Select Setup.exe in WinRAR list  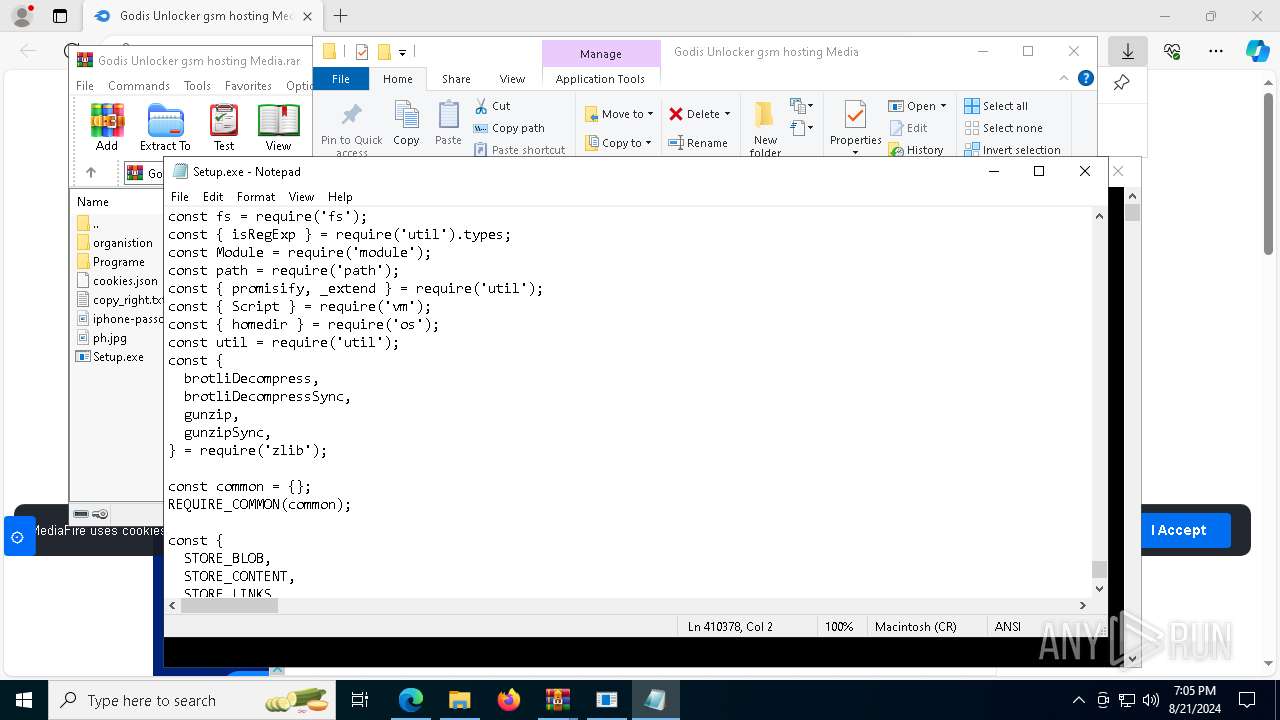click(x=118, y=357)
